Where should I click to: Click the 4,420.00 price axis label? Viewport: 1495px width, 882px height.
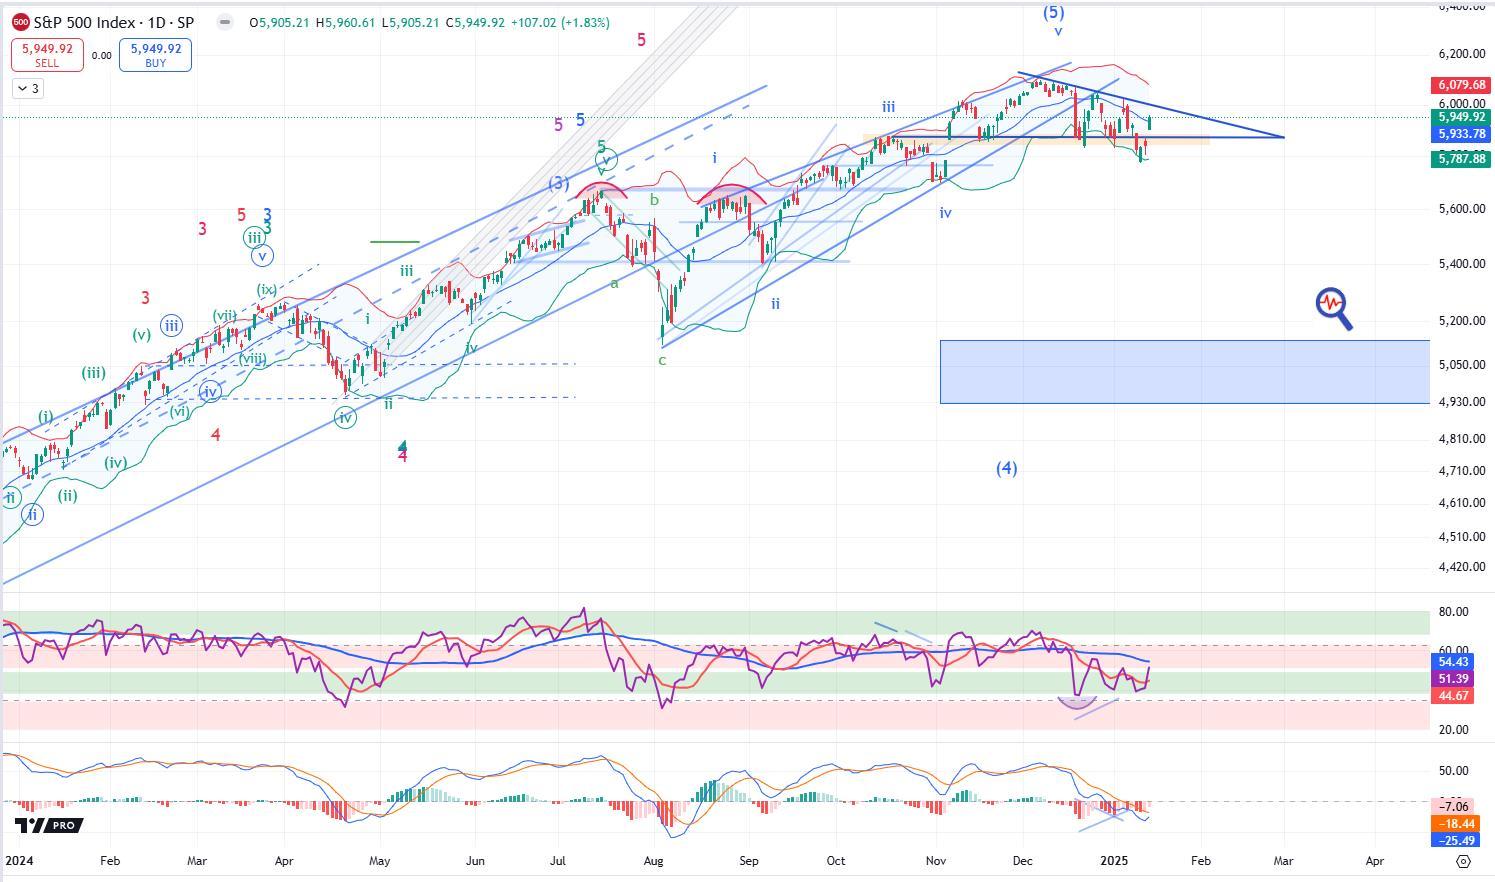pos(1461,567)
